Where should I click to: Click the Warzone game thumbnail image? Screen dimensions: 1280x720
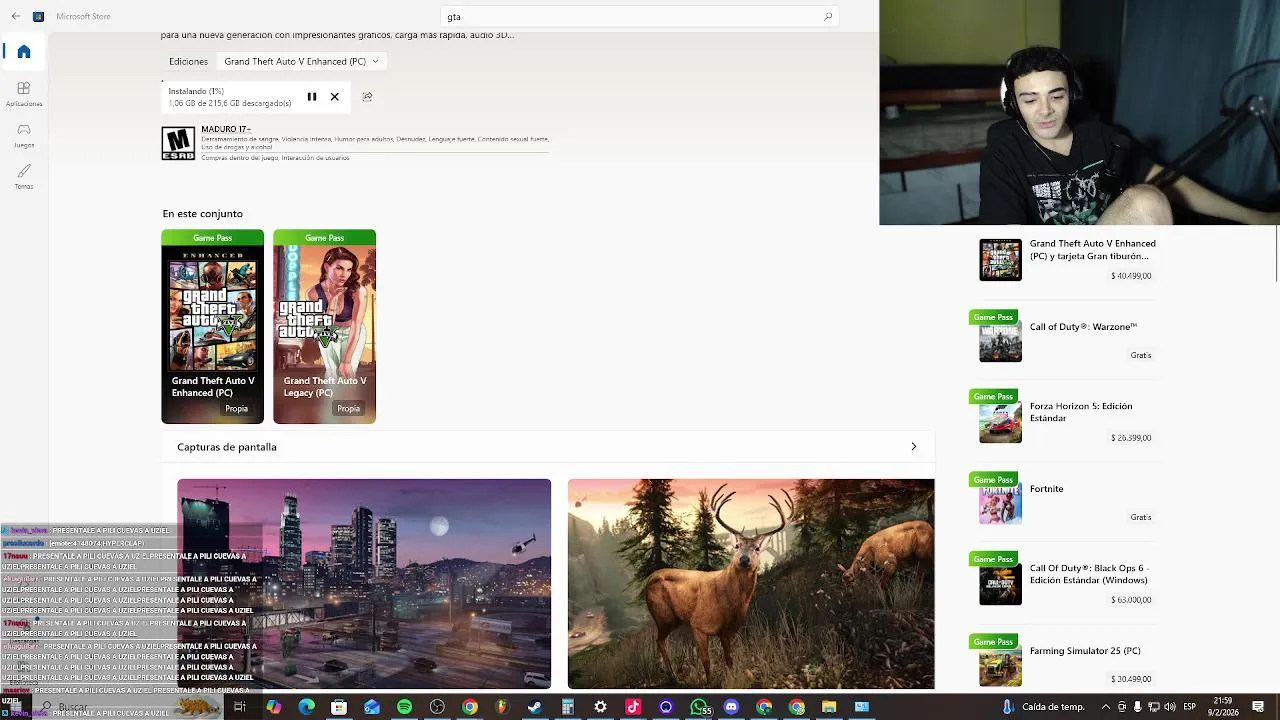tap(1000, 341)
